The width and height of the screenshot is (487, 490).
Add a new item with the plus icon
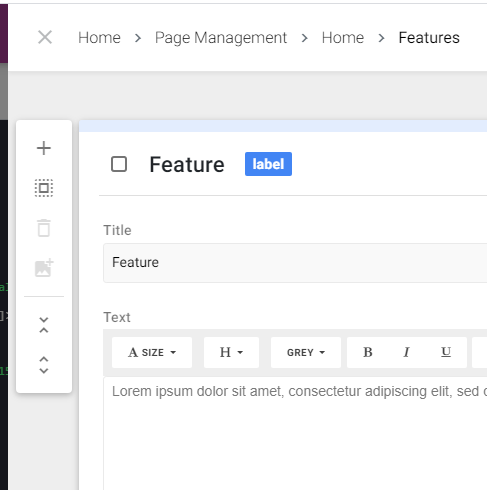[44, 148]
